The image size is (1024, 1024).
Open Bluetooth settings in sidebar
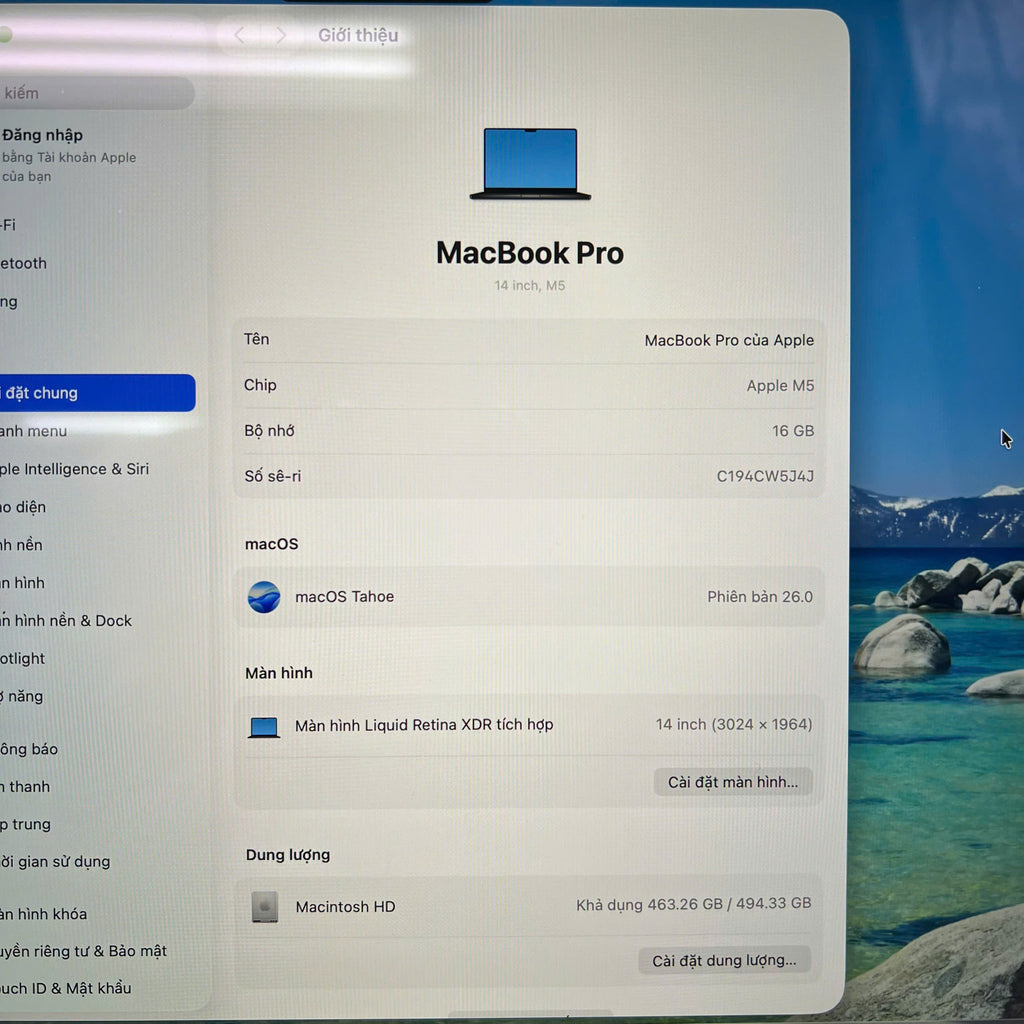tap(24, 264)
